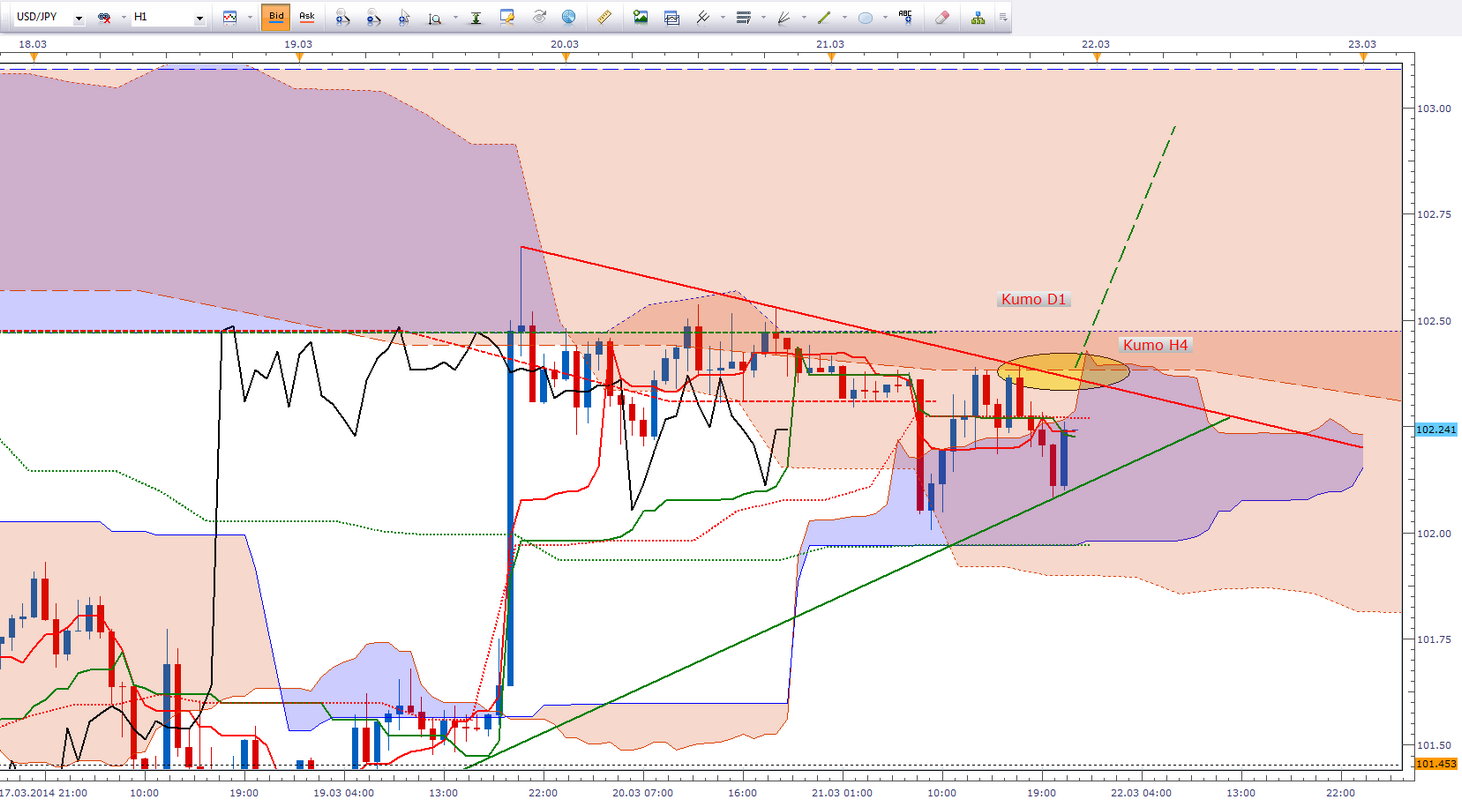Screen dimensions: 1462x800
Task: Click the Kumo D1 chart label
Action: (x=1035, y=299)
